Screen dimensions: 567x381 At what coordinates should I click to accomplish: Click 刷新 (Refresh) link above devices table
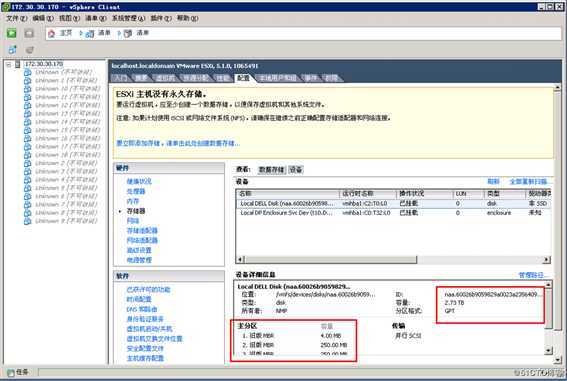493,181
